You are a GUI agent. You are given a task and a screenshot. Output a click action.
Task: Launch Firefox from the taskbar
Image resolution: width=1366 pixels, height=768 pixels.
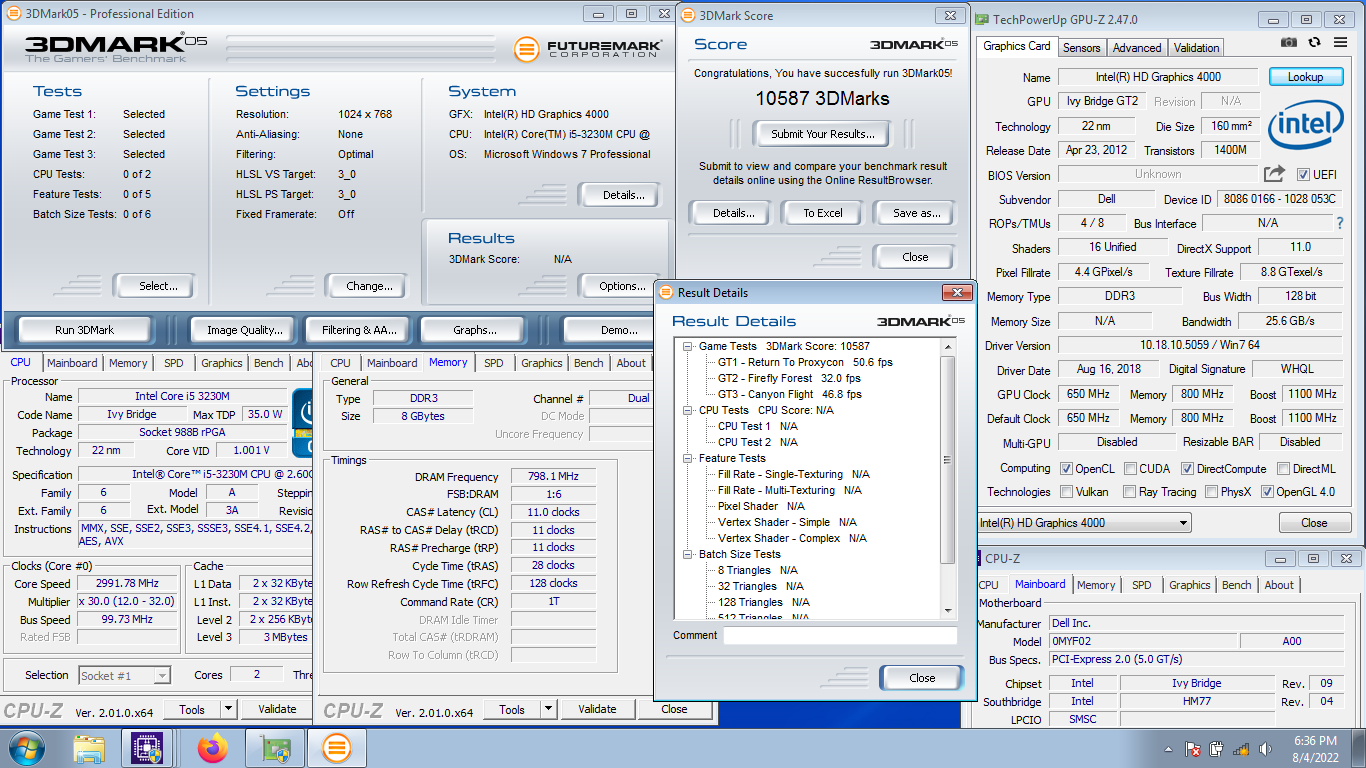pos(212,748)
